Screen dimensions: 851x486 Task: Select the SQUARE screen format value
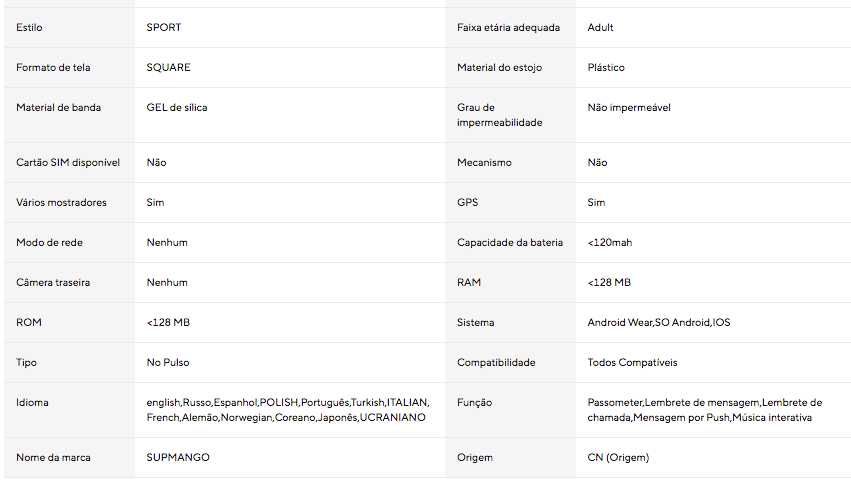[x=168, y=68]
